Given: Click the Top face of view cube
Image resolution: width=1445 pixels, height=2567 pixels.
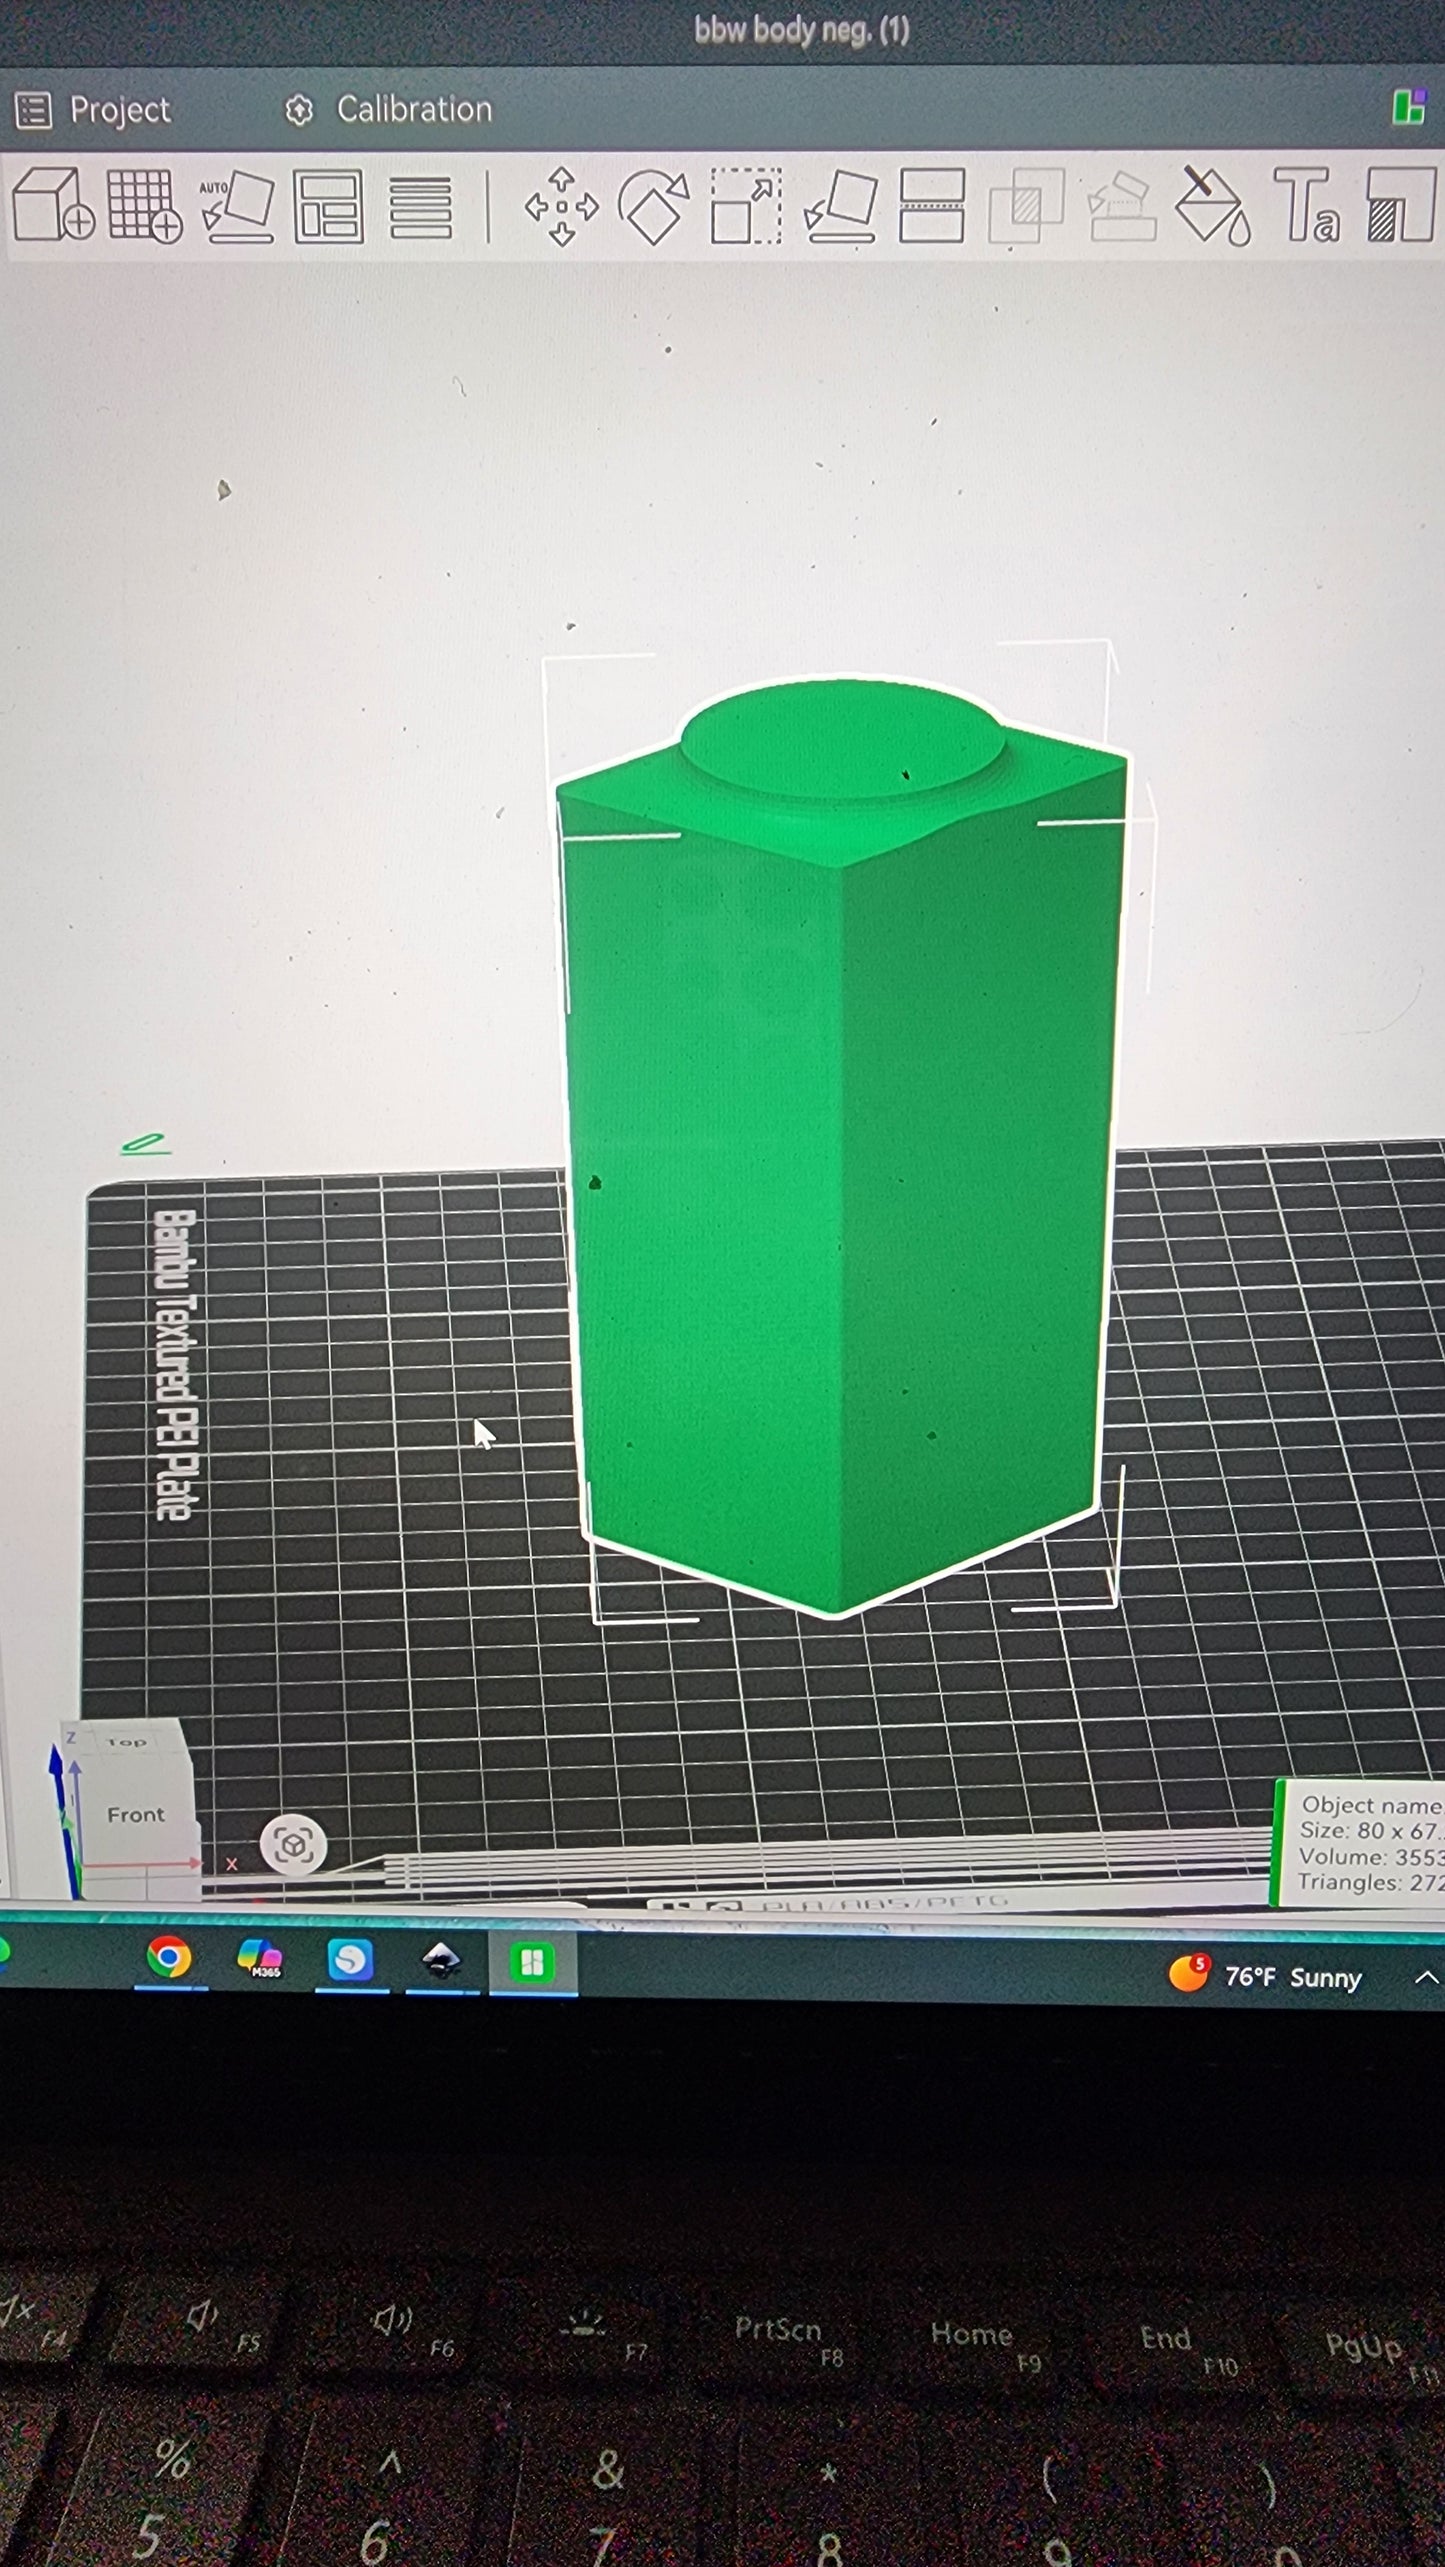Looking at the screenshot, I should [x=127, y=1742].
